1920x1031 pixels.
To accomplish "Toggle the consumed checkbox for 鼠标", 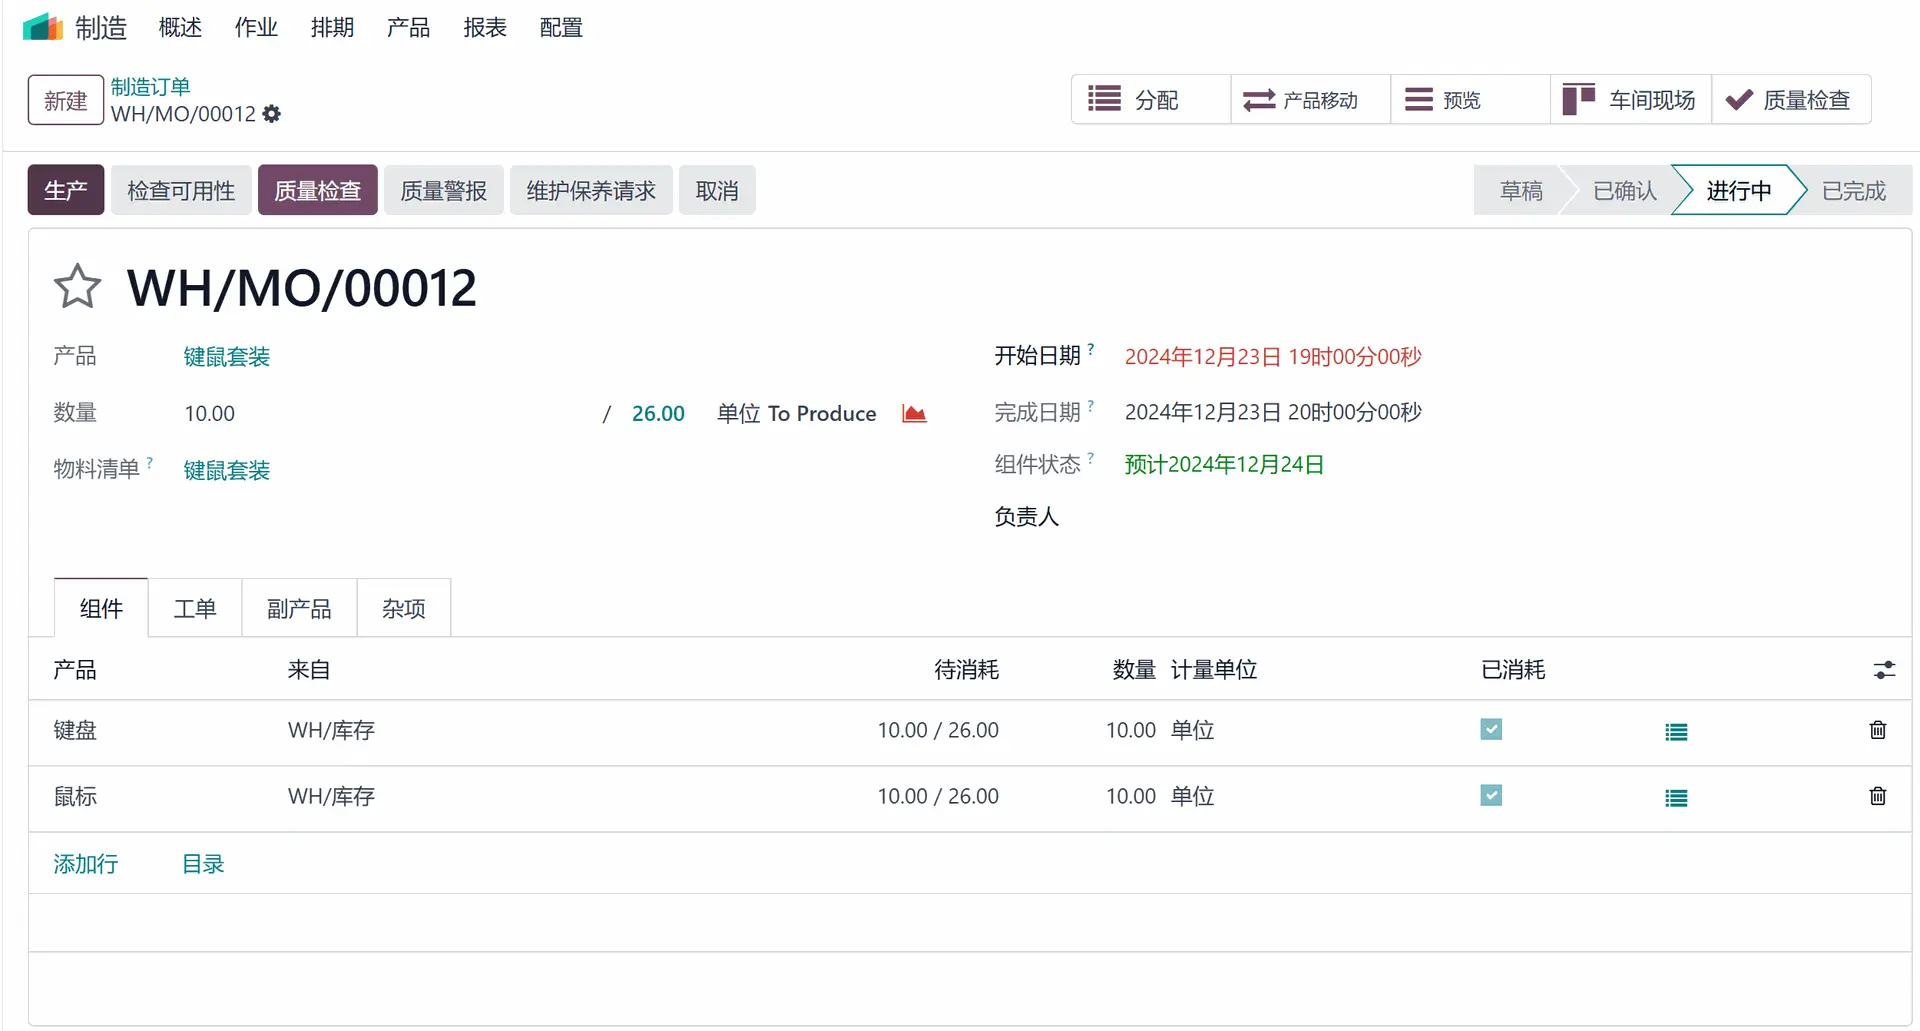I will click(1491, 795).
